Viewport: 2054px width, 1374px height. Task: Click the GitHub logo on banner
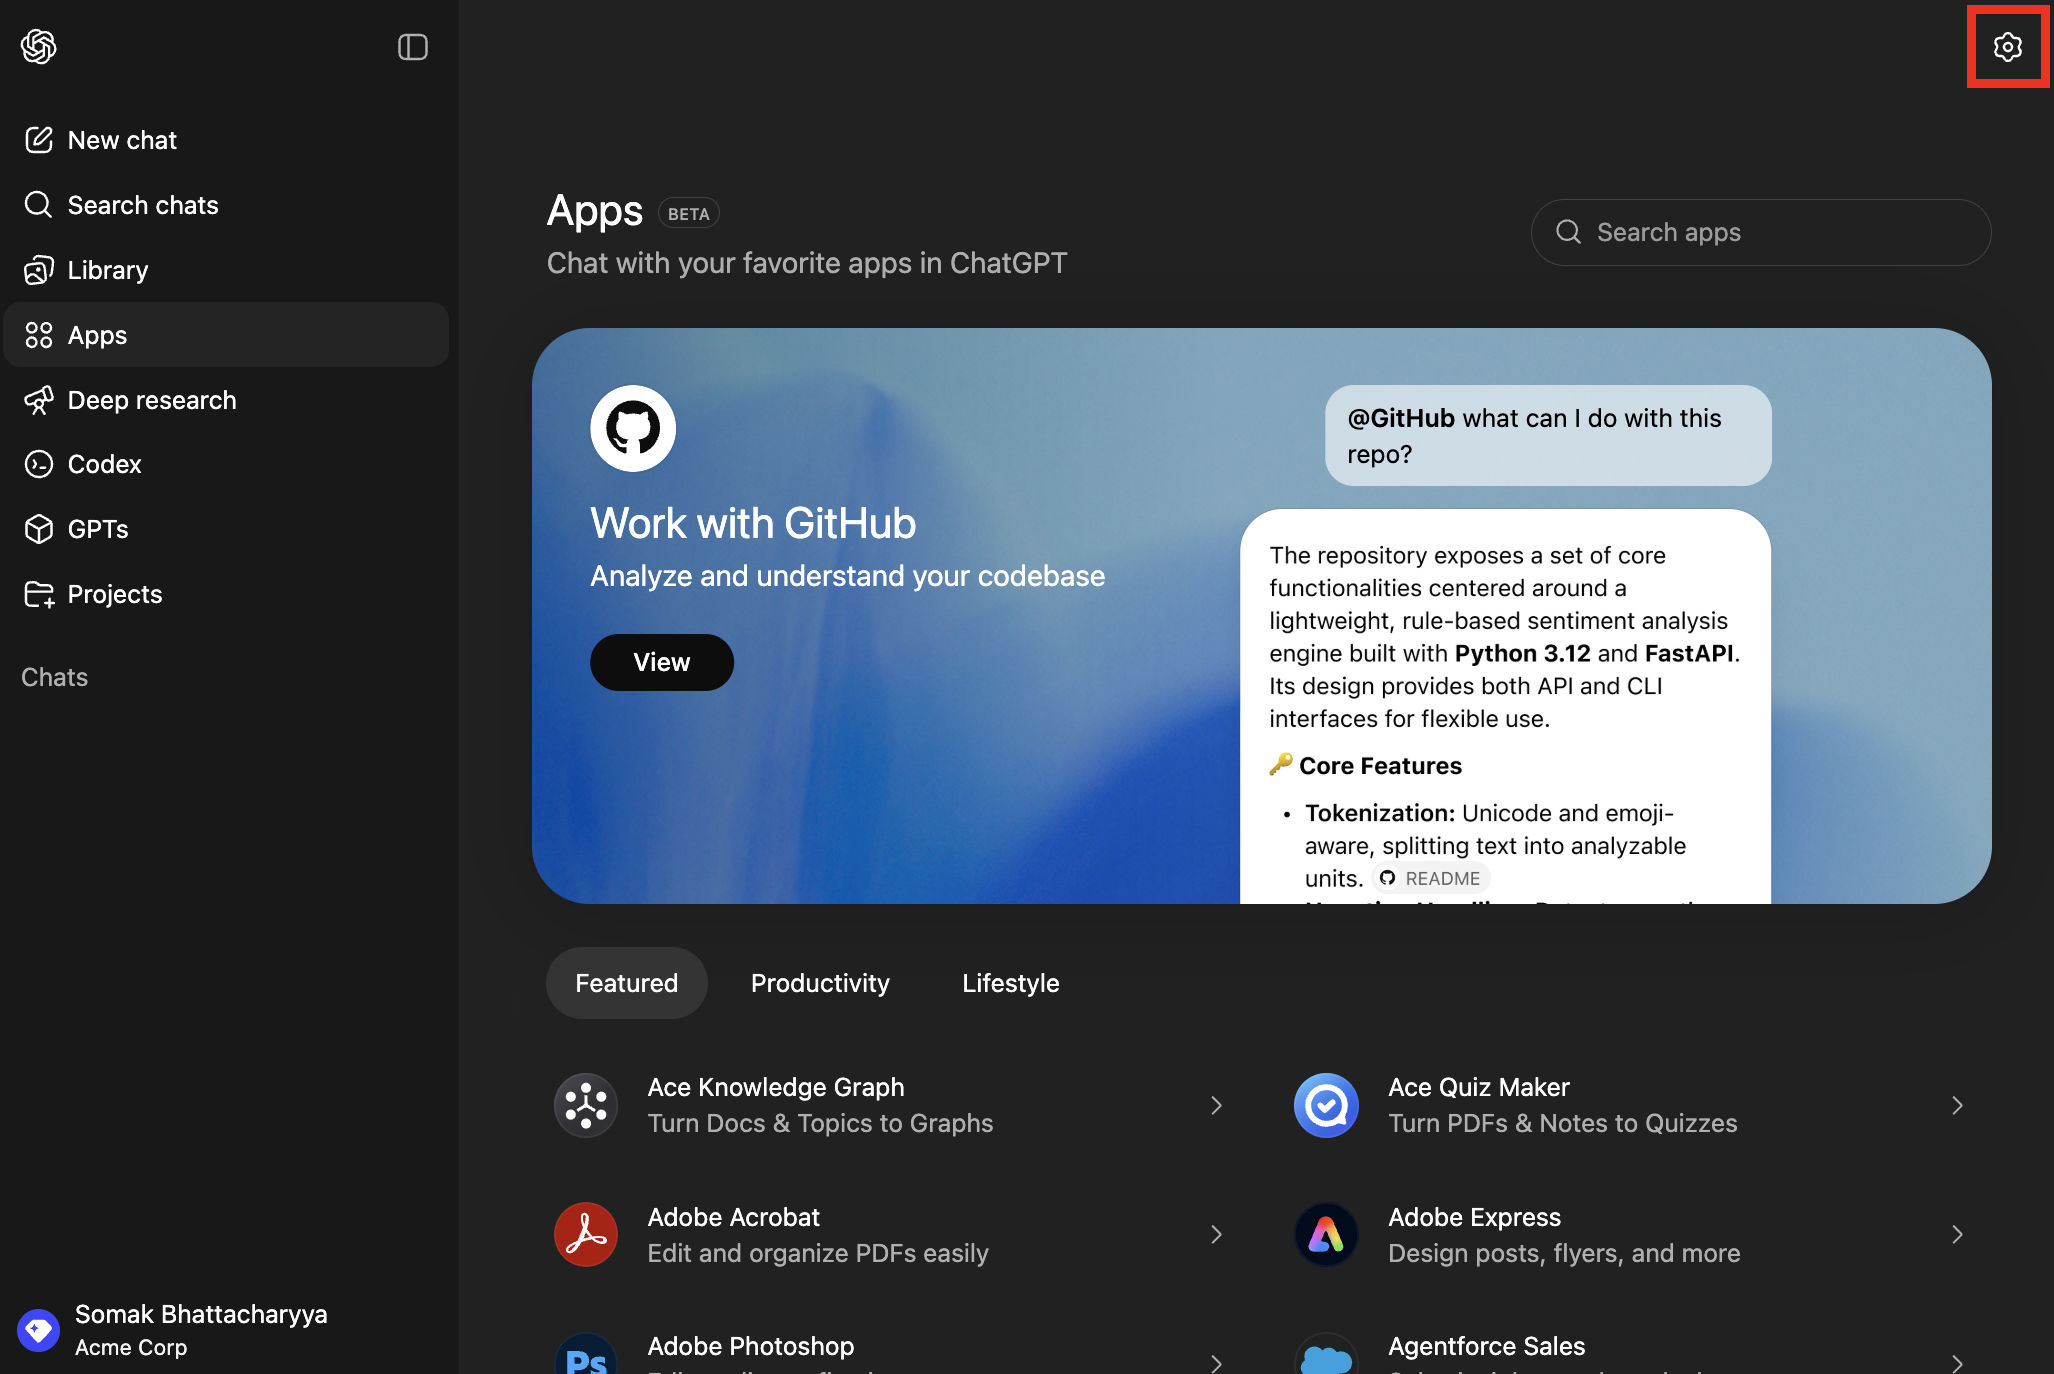[x=633, y=428]
